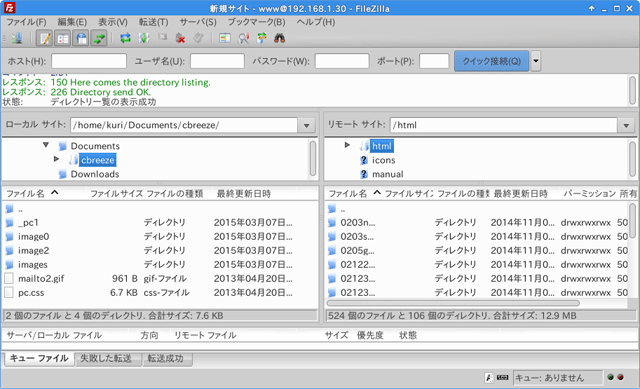Open the 表示(V) menu
640x389 pixels.
pyautogui.click(x=113, y=22)
